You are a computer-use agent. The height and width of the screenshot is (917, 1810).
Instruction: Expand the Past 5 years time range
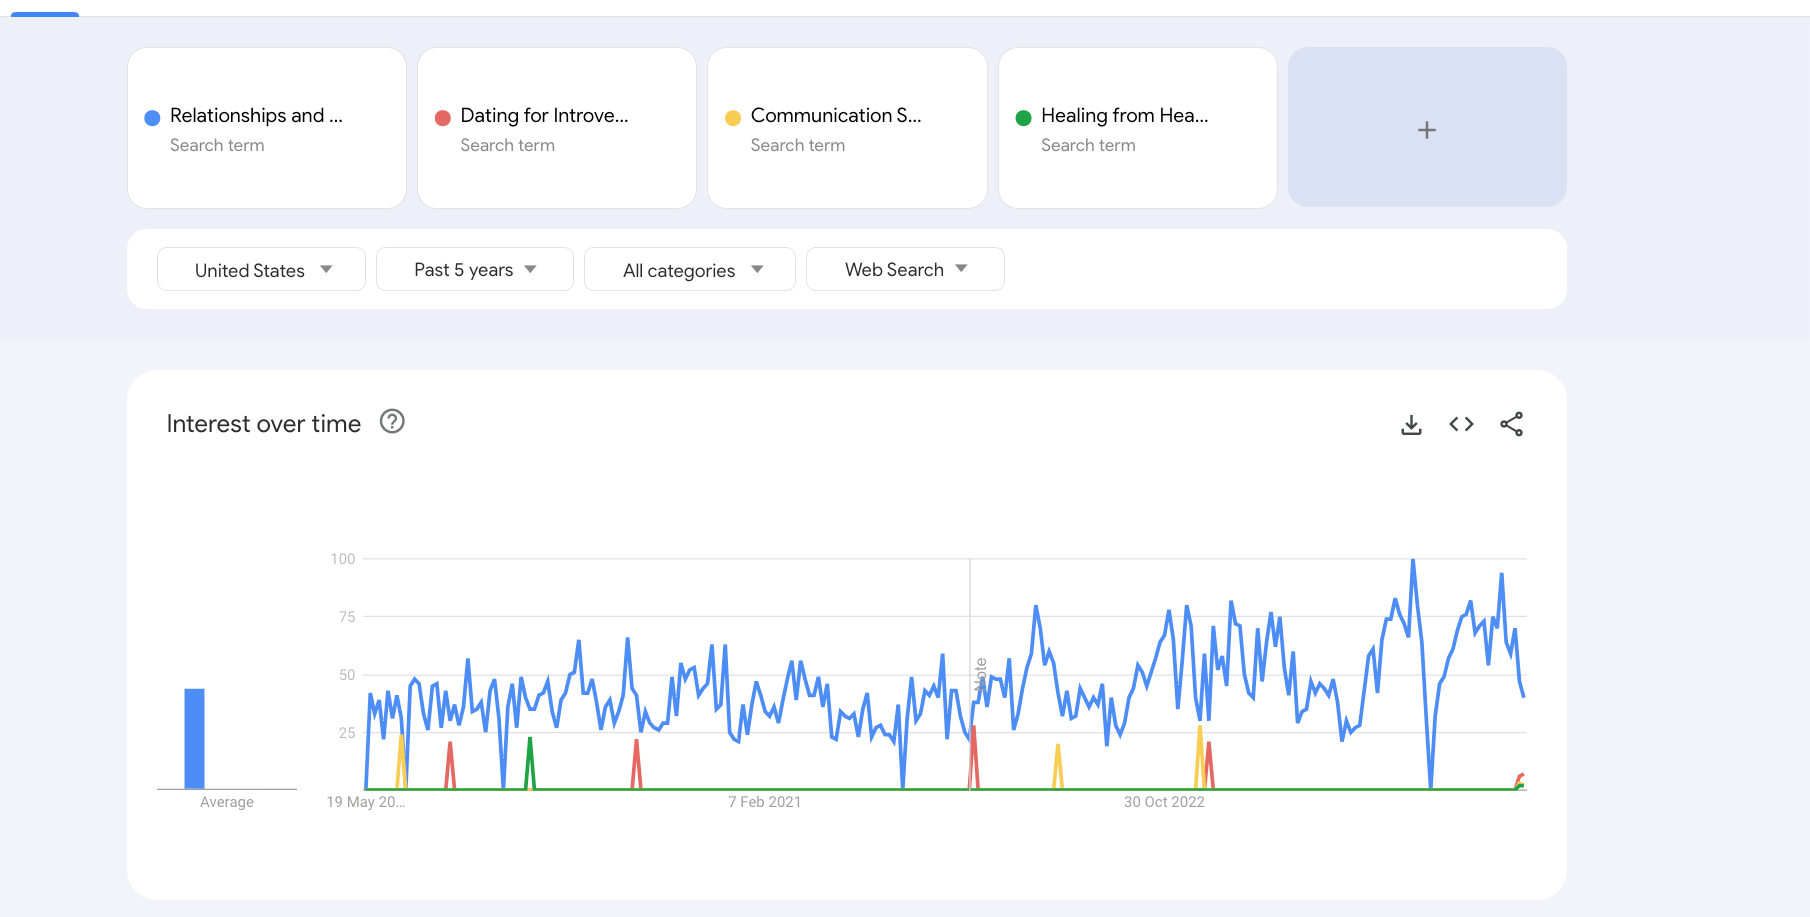pyautogui.click(x=474, y=270)
